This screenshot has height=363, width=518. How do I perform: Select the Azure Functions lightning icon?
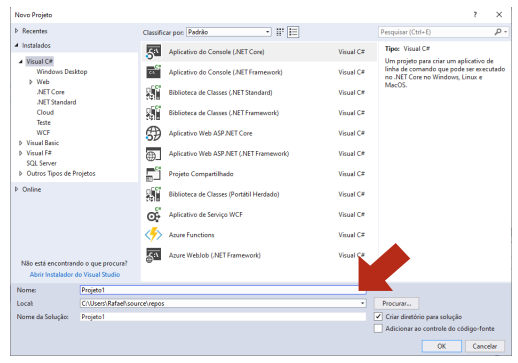pos(153,235)
